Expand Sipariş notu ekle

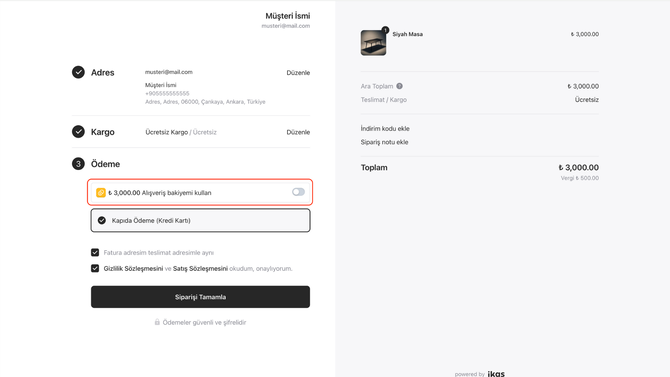385,142
